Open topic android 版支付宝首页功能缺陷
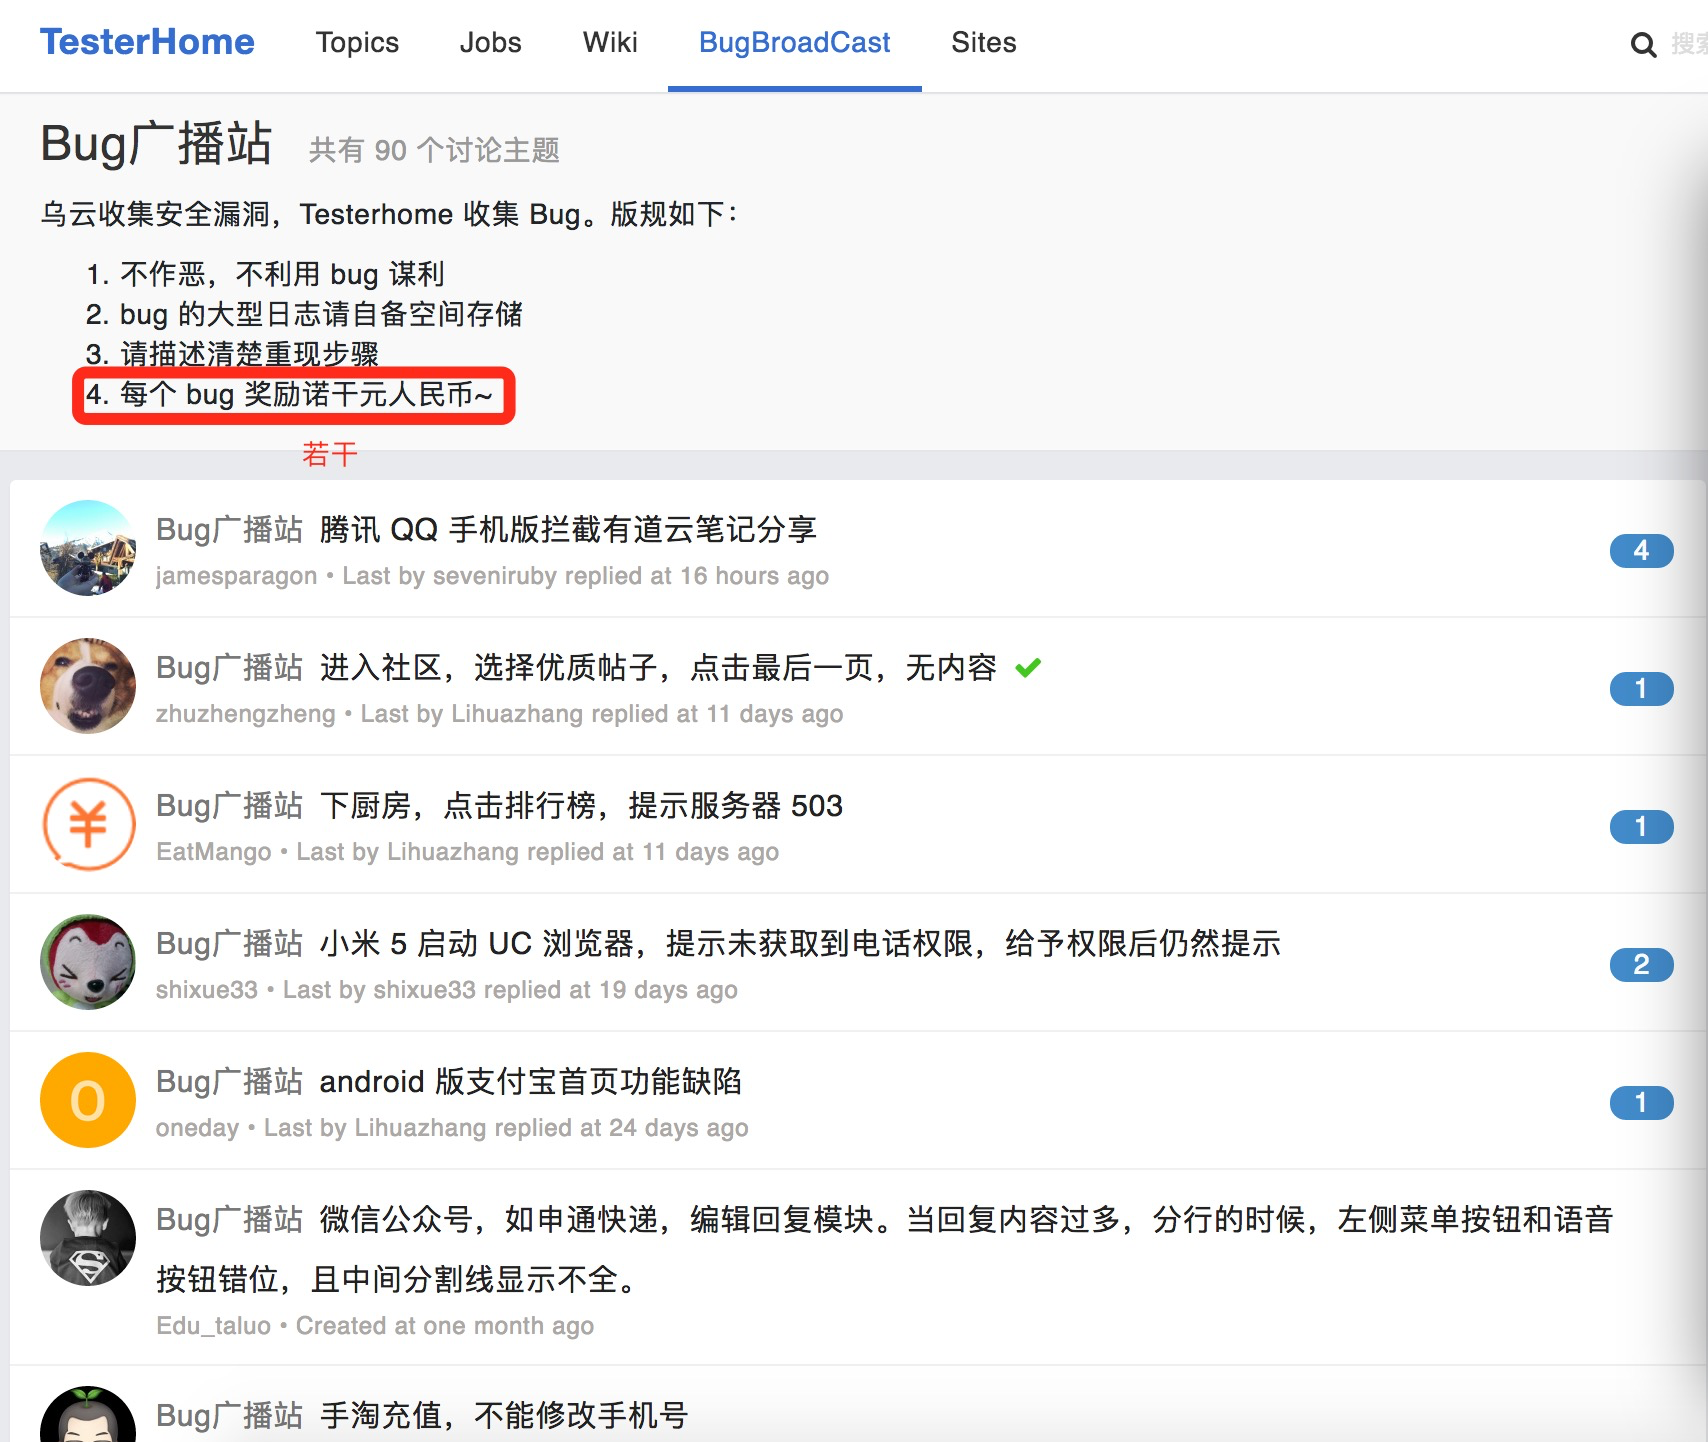The width and height of the screenshot is (1708, 1442). (531, 1081)
